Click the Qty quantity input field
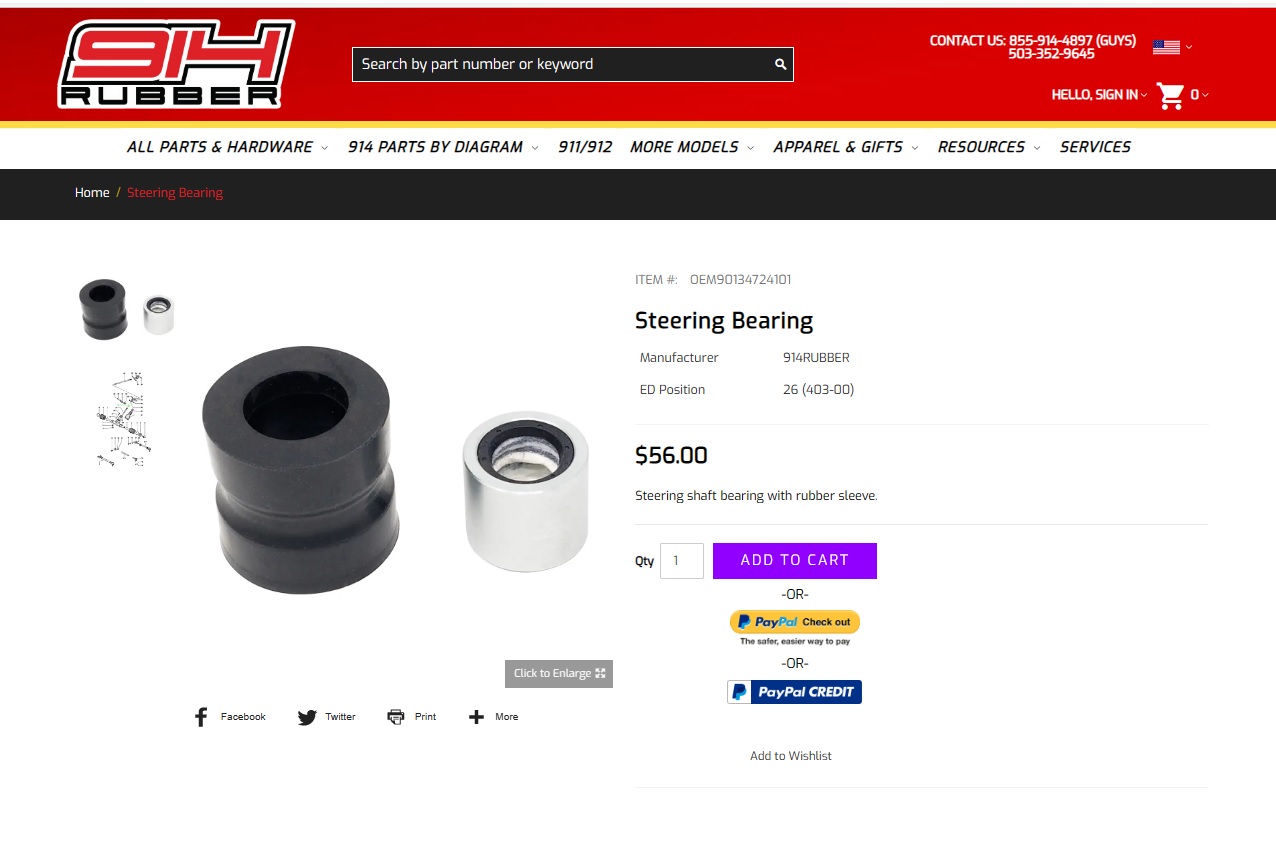 point(682,561)
